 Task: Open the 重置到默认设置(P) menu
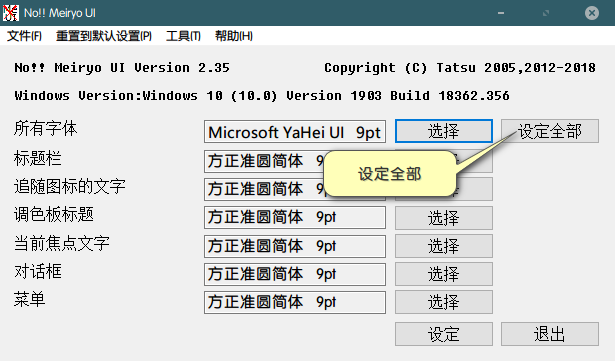104,36
